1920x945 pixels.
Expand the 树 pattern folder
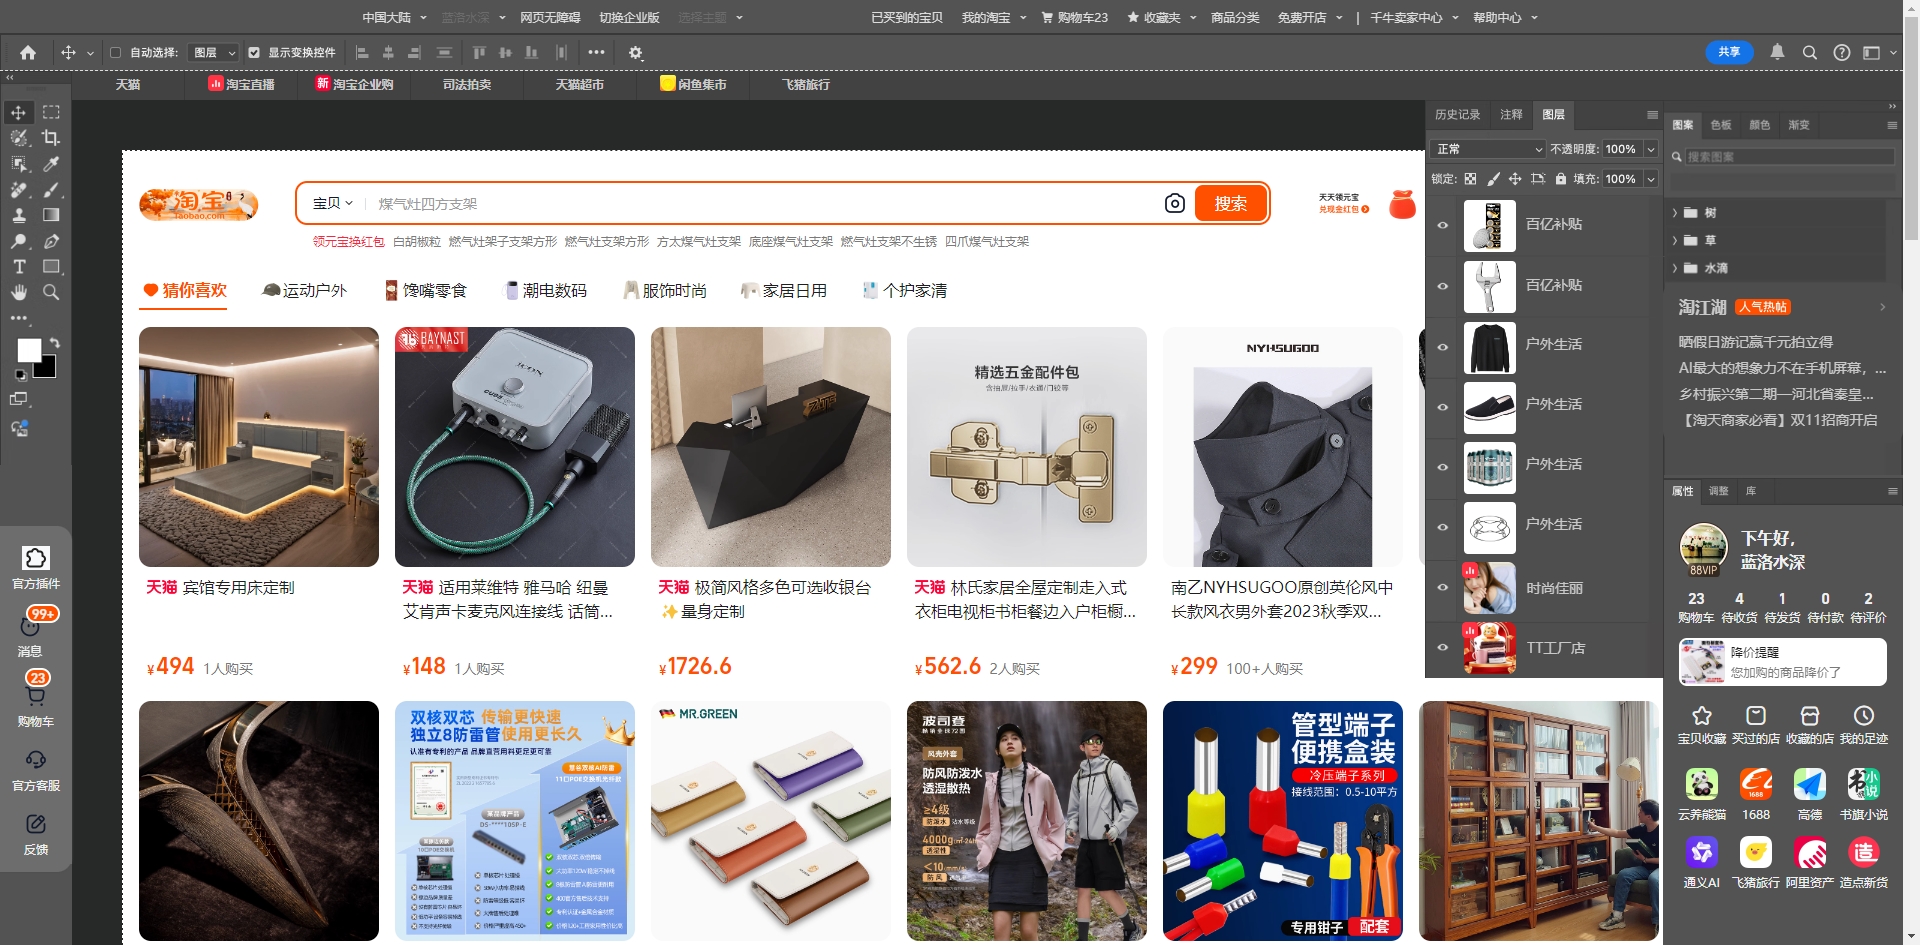click(1675, 213)
